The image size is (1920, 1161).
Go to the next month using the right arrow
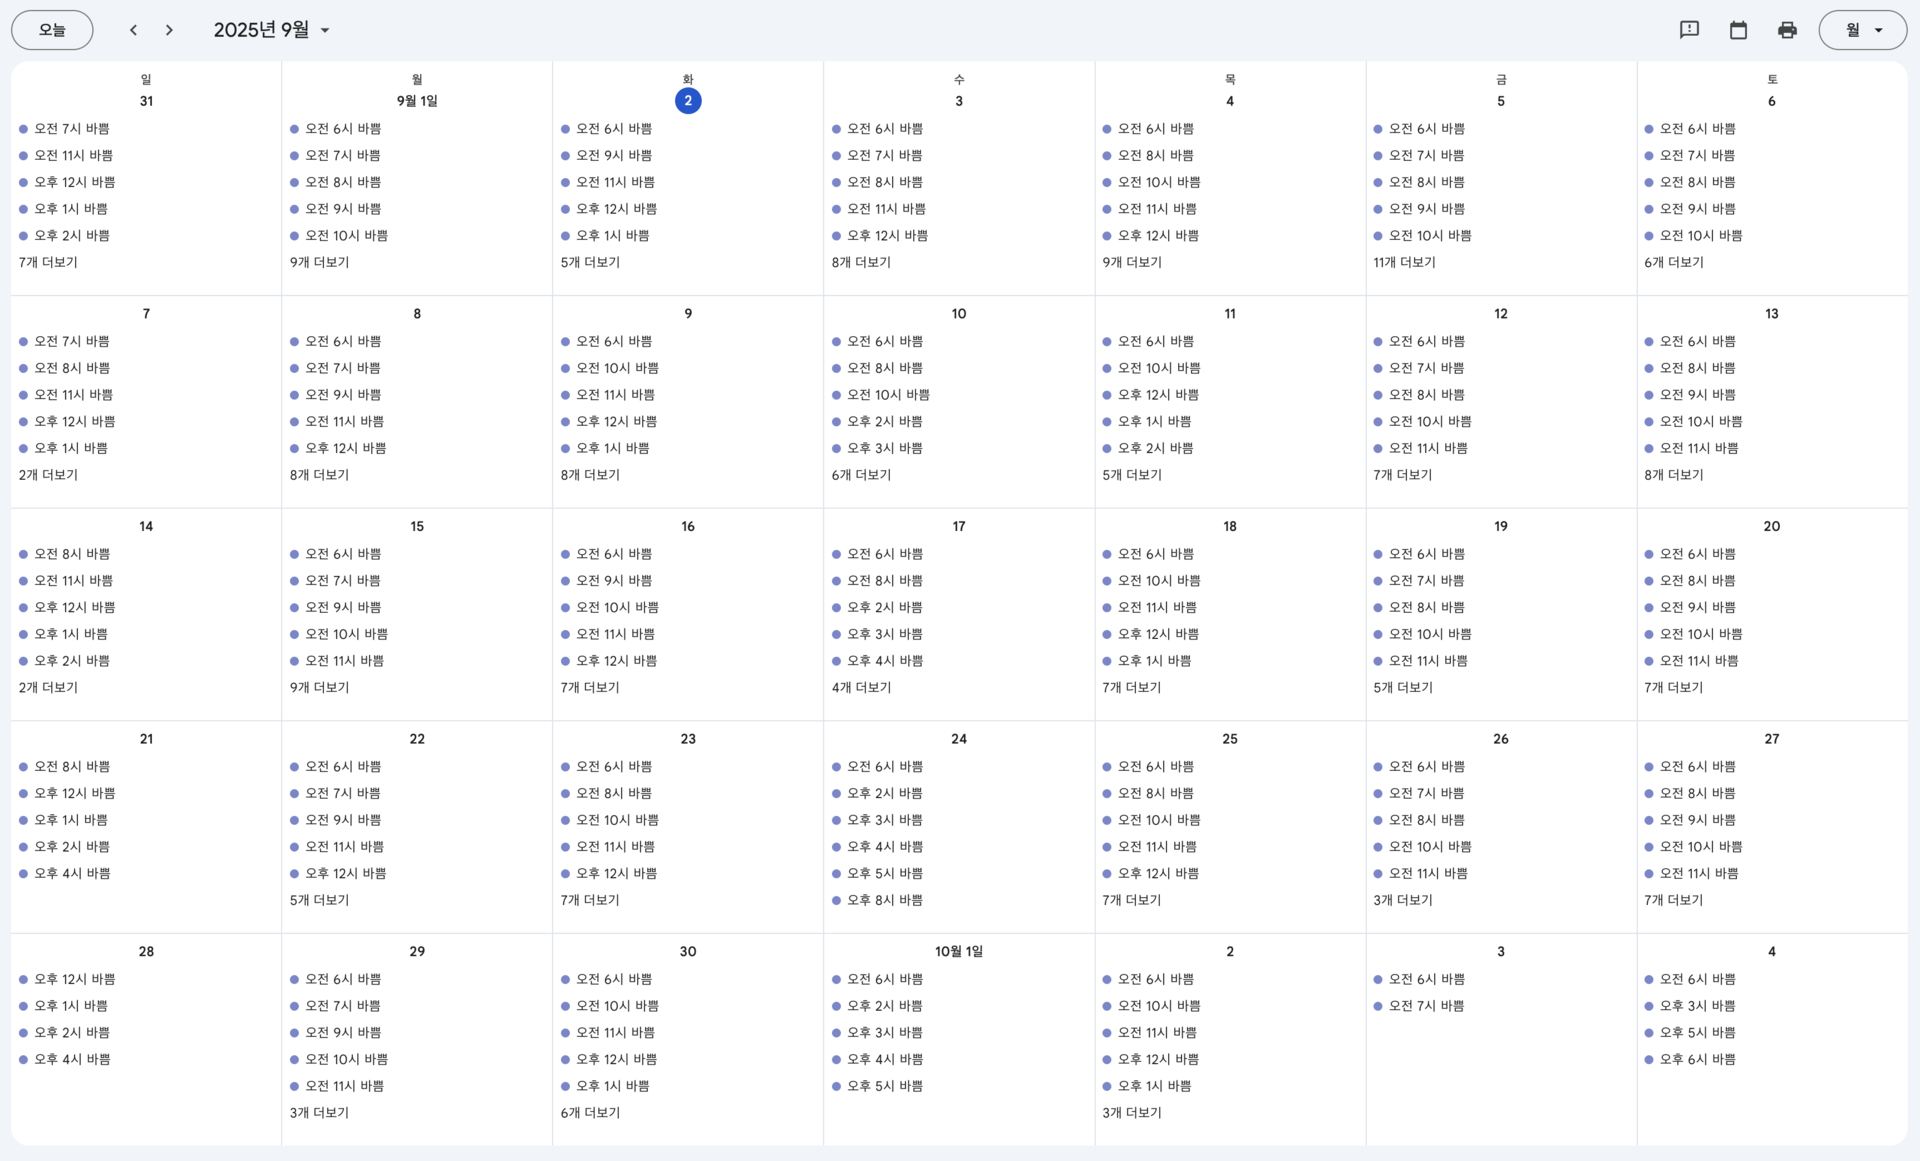pos(169,30)
